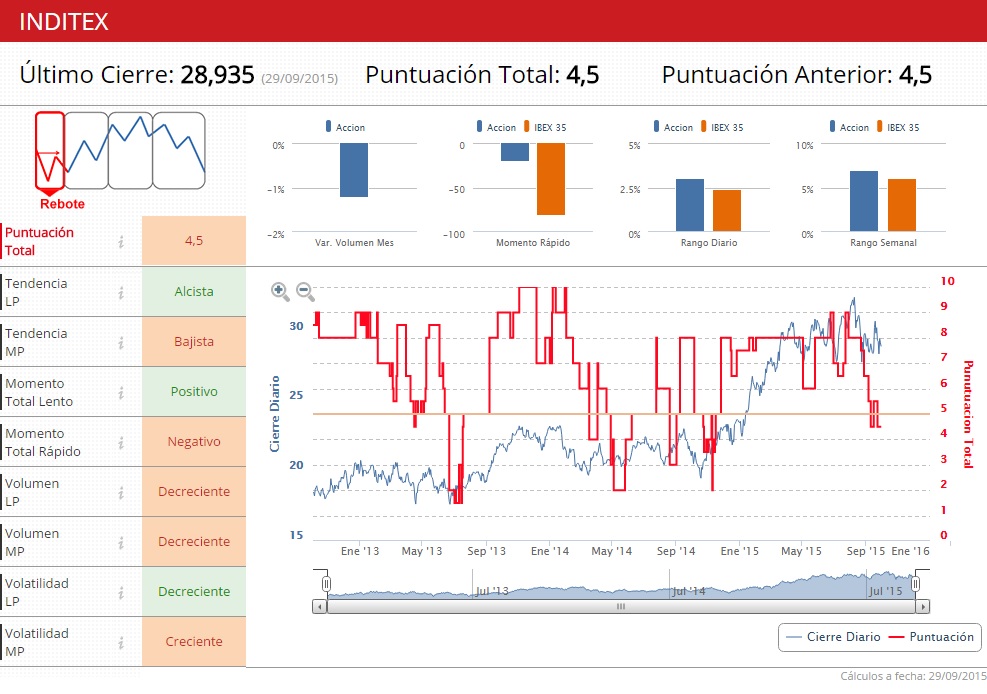Click the Alcista value cell
987x694 pixels.
click(x=194, y=291)
